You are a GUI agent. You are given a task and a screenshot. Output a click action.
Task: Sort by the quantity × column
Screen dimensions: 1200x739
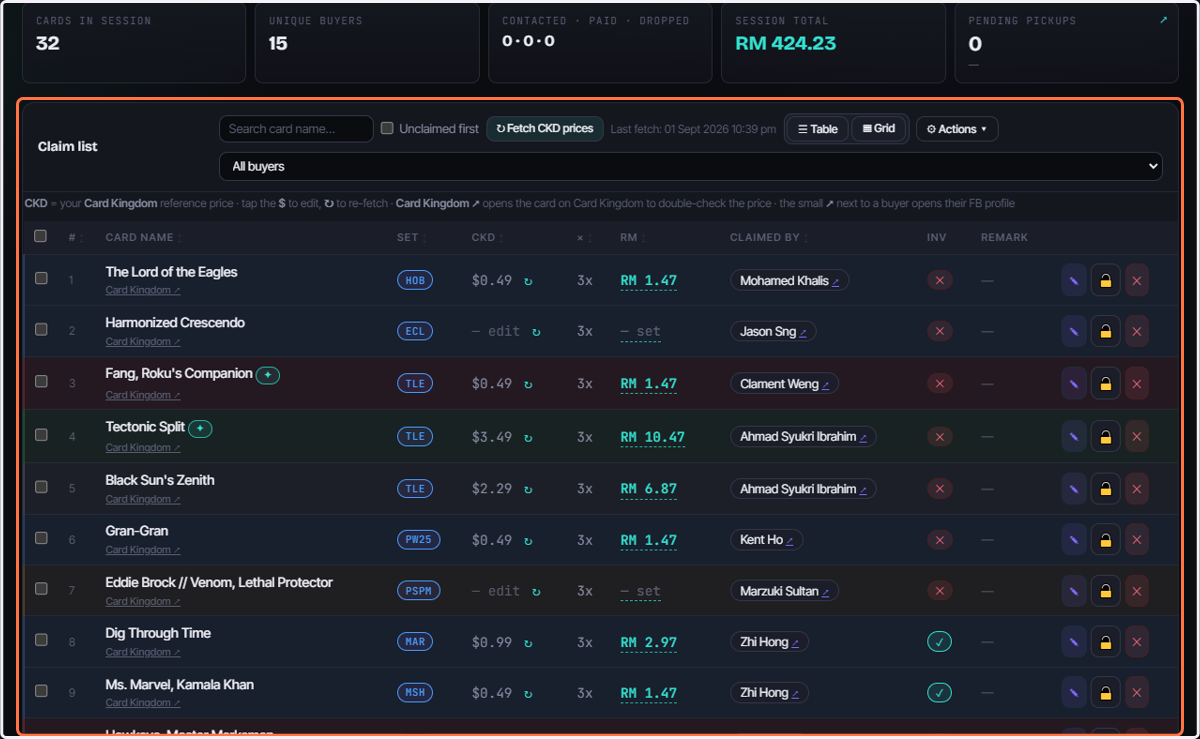click(x=583, y=237)
